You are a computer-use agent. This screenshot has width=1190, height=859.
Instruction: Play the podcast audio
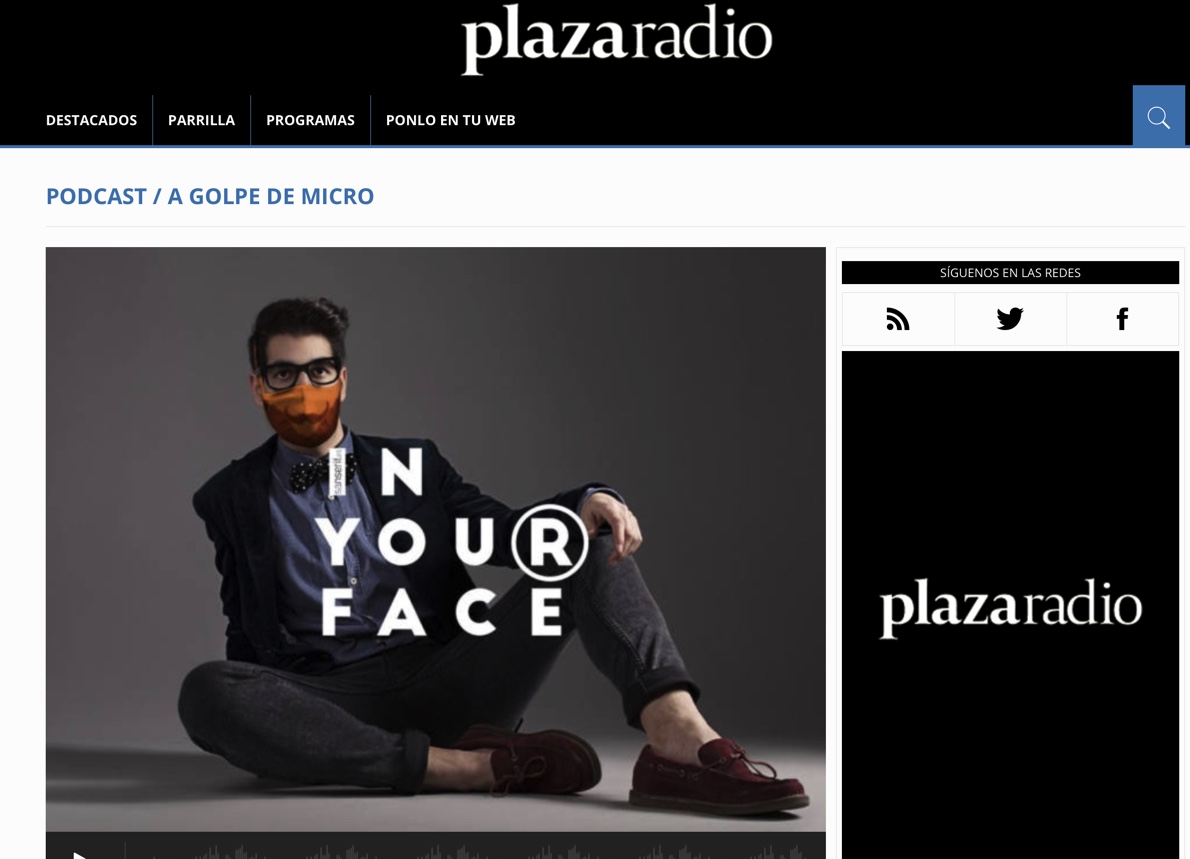point(80,854)
